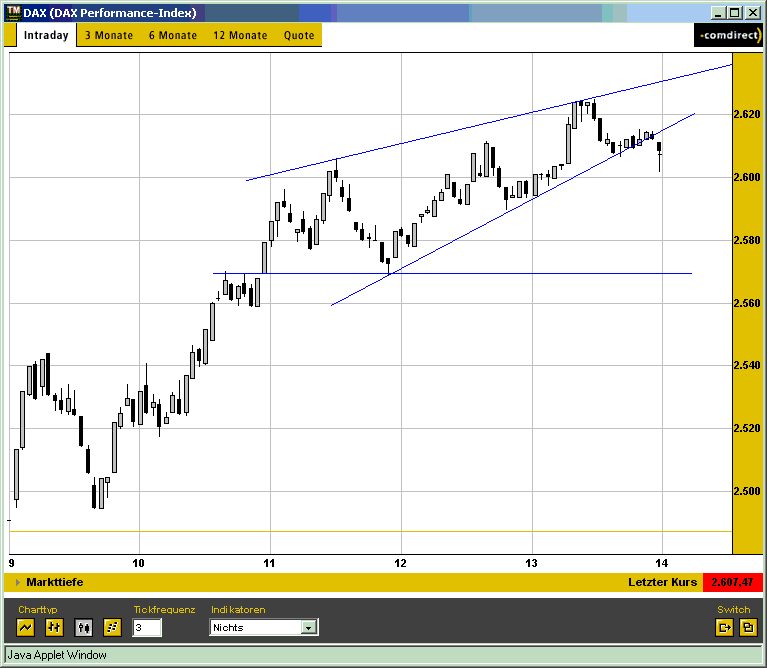The width and height of the screenshot is (767, 668).
Task: Open the Intraday tab
Action: pos(46,35)
